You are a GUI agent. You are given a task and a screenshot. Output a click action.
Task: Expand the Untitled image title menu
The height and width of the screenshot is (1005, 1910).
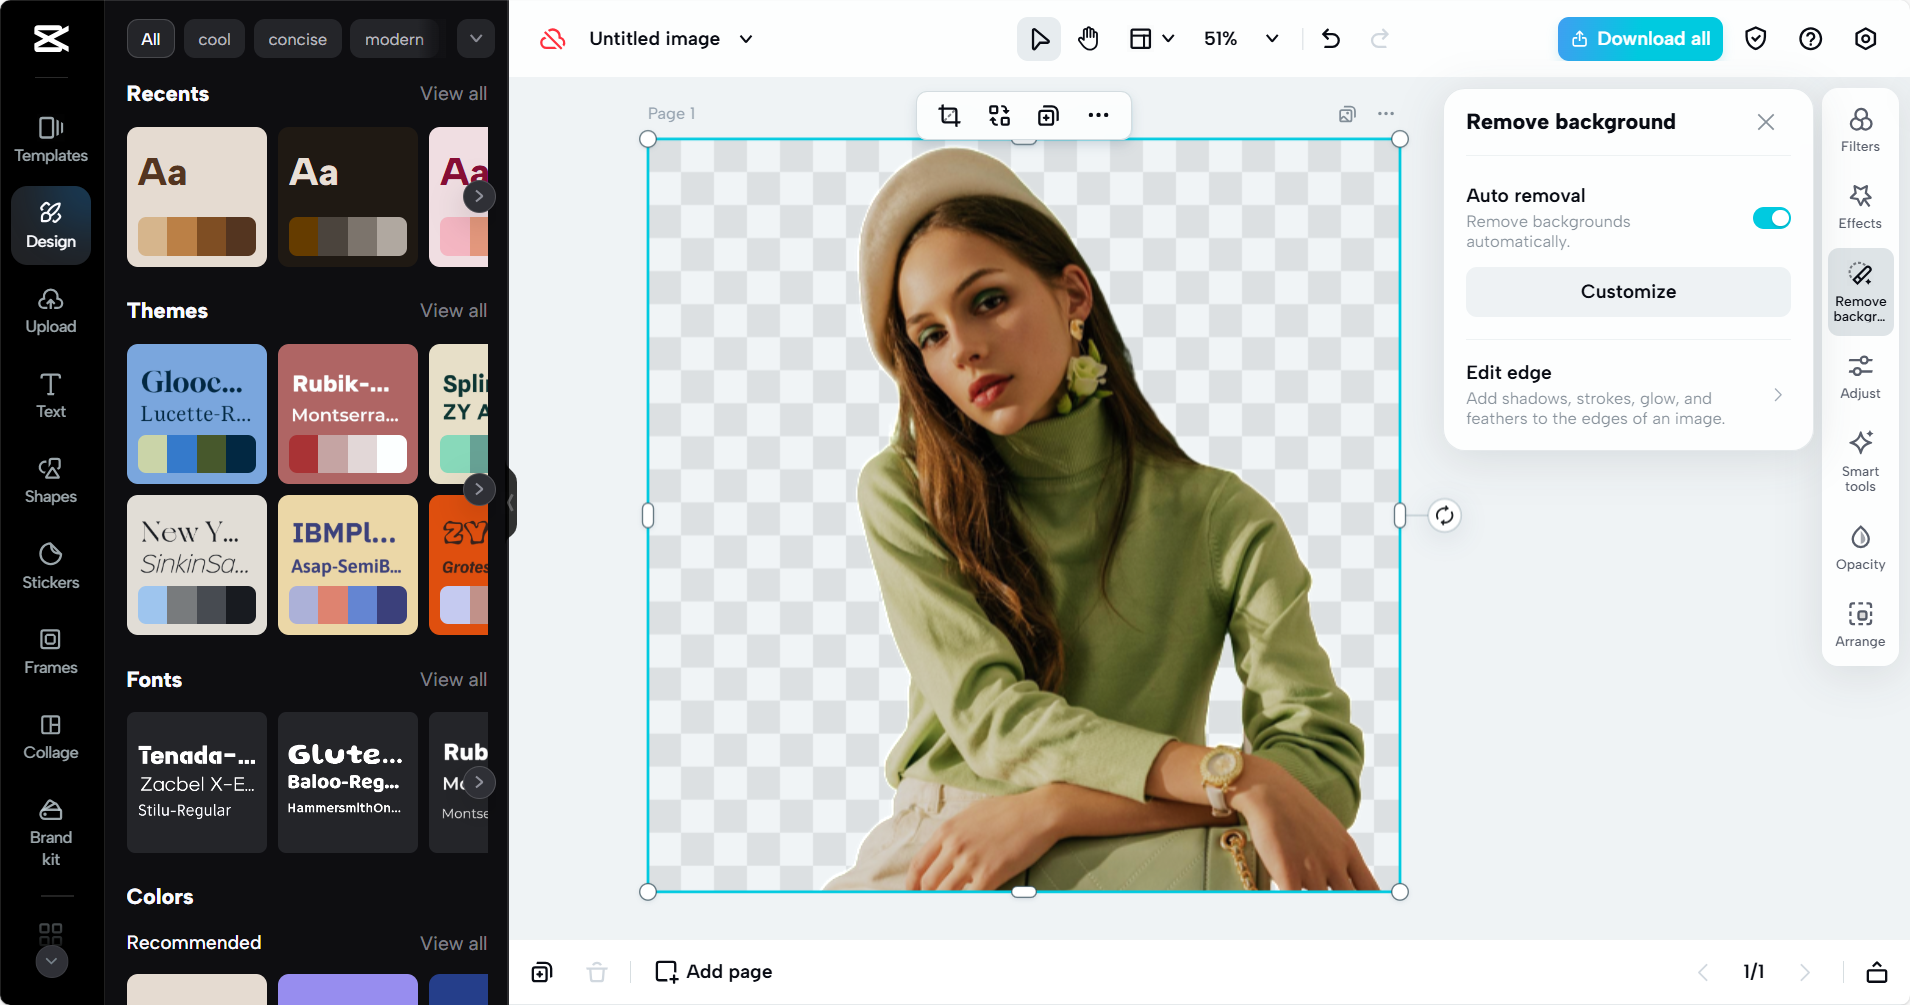point(746,39)
